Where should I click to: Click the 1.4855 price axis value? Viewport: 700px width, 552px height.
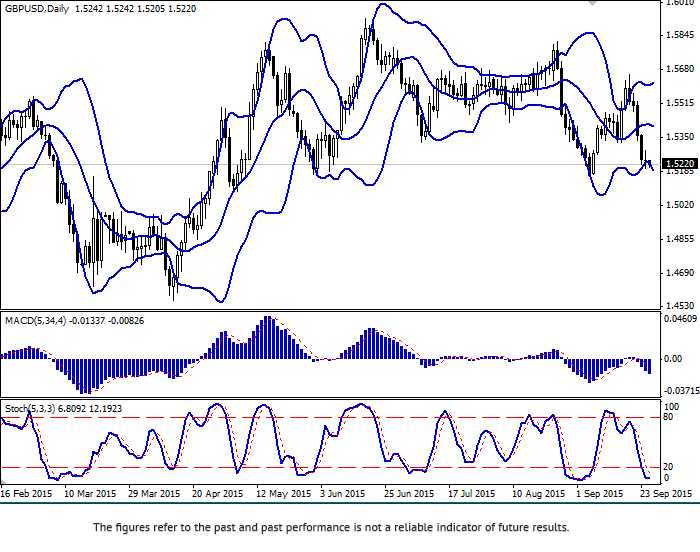coord(680,239)
